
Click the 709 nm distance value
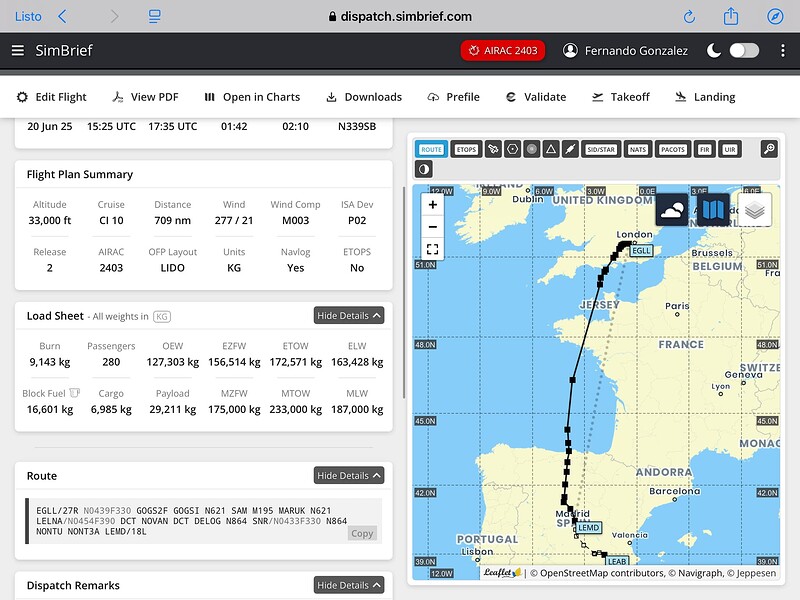click(172, 220)
